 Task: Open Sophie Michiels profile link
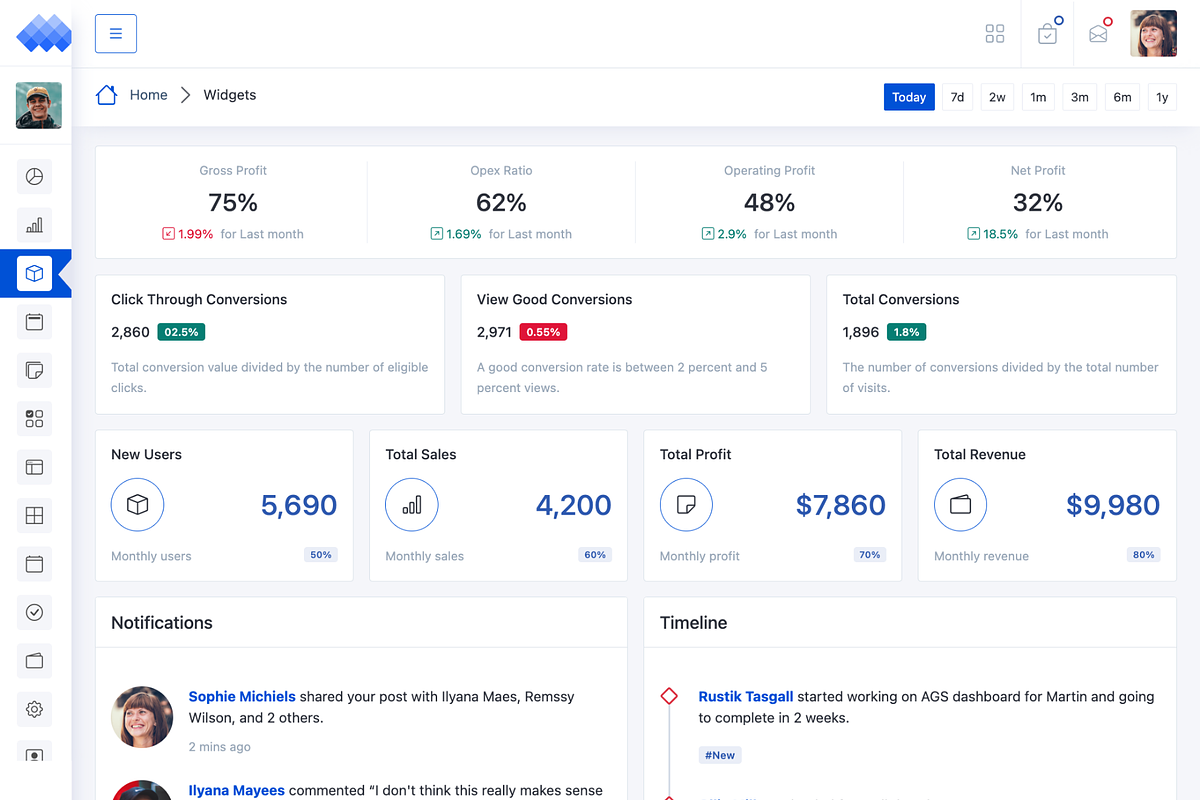coord(242,697)
